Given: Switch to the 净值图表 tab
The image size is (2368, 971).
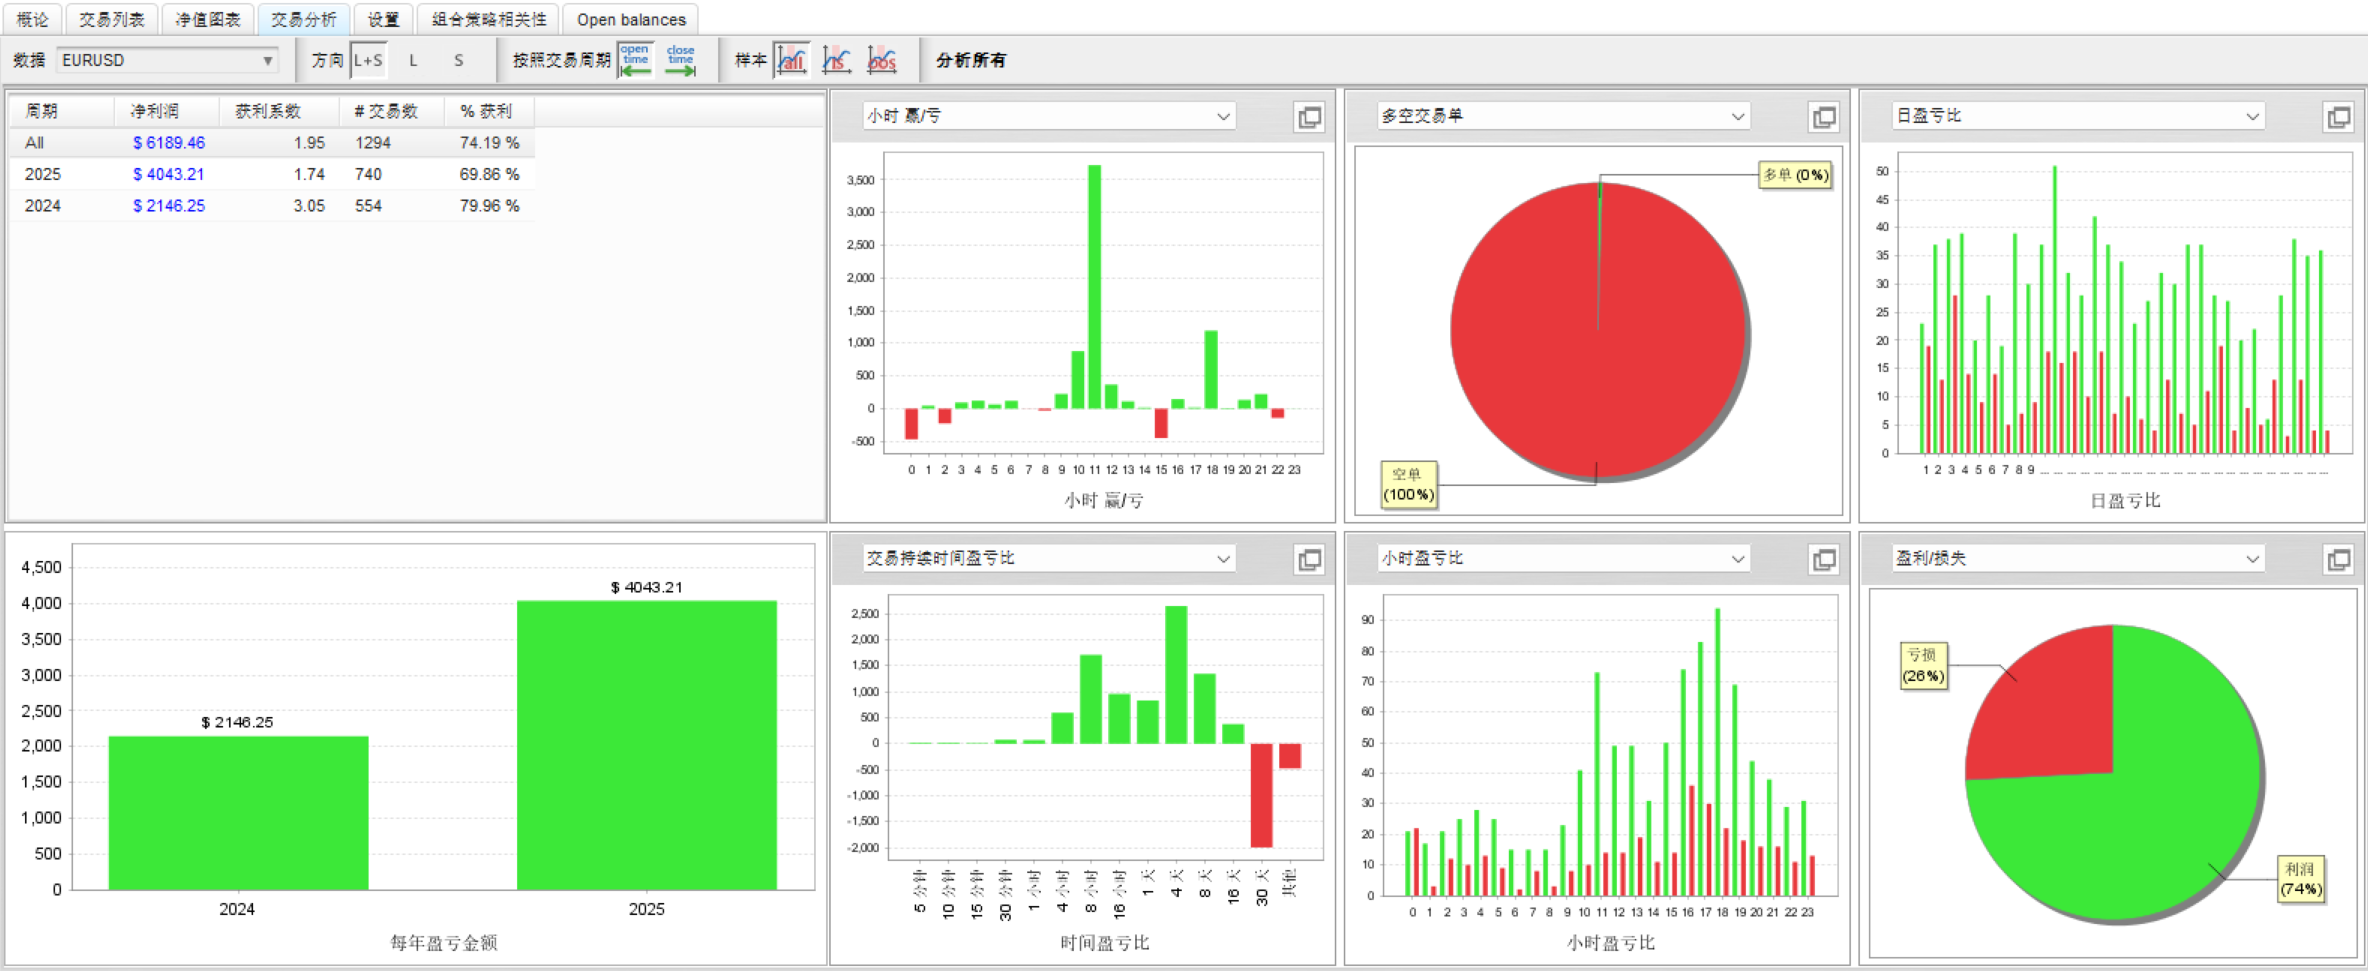Looking at the screenshot, I should [208, 19].
